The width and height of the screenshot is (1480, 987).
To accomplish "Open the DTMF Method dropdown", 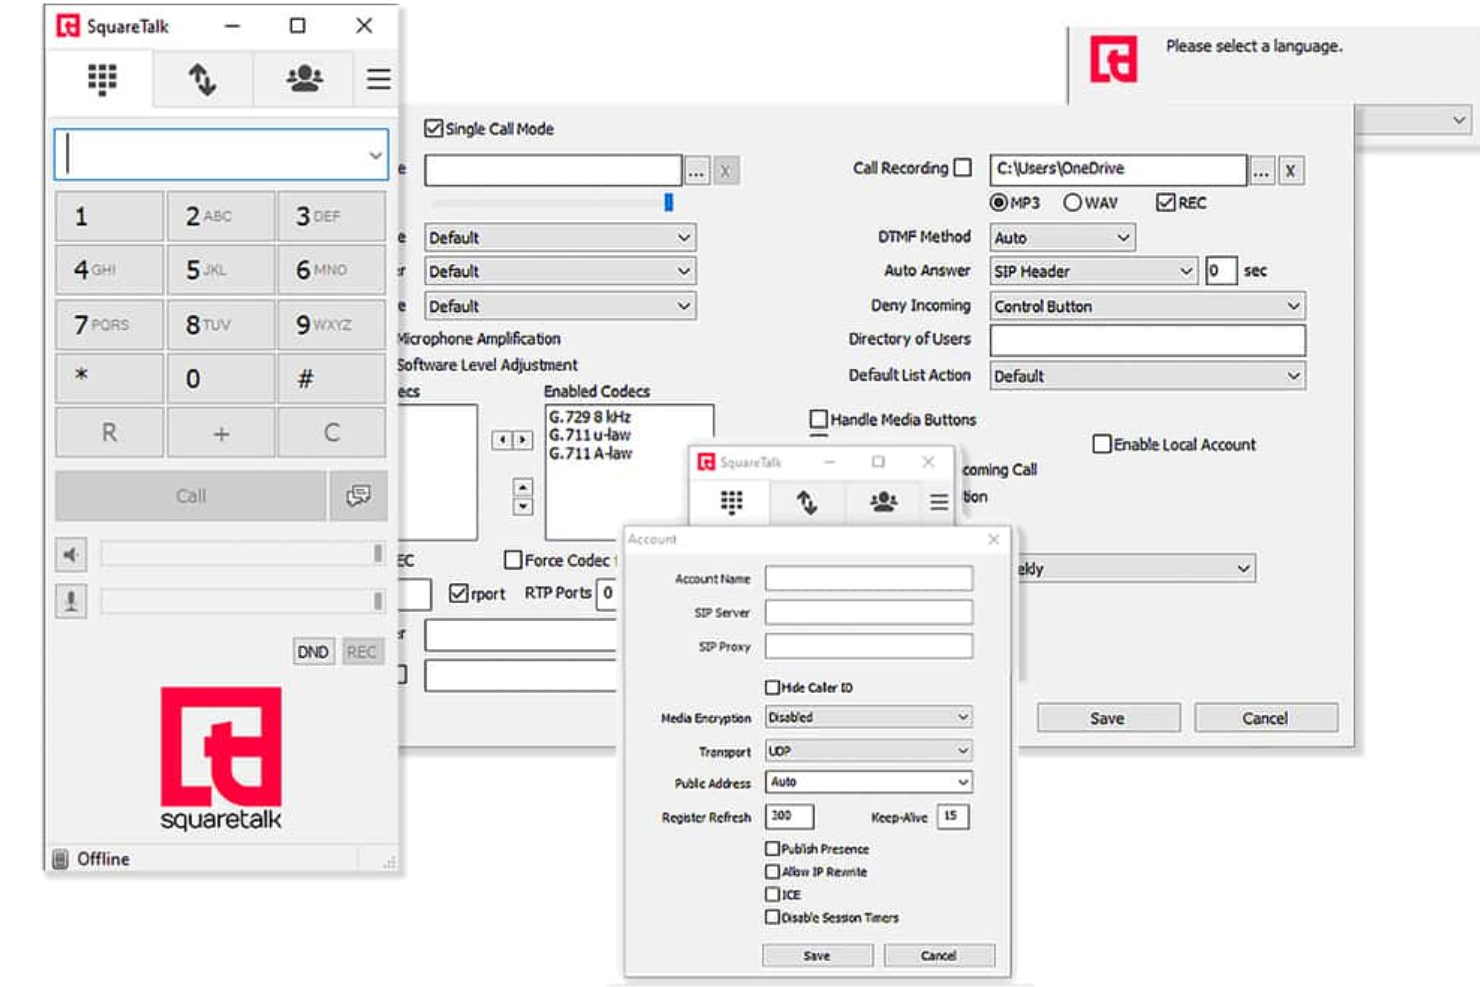I will pos(1062,238).
